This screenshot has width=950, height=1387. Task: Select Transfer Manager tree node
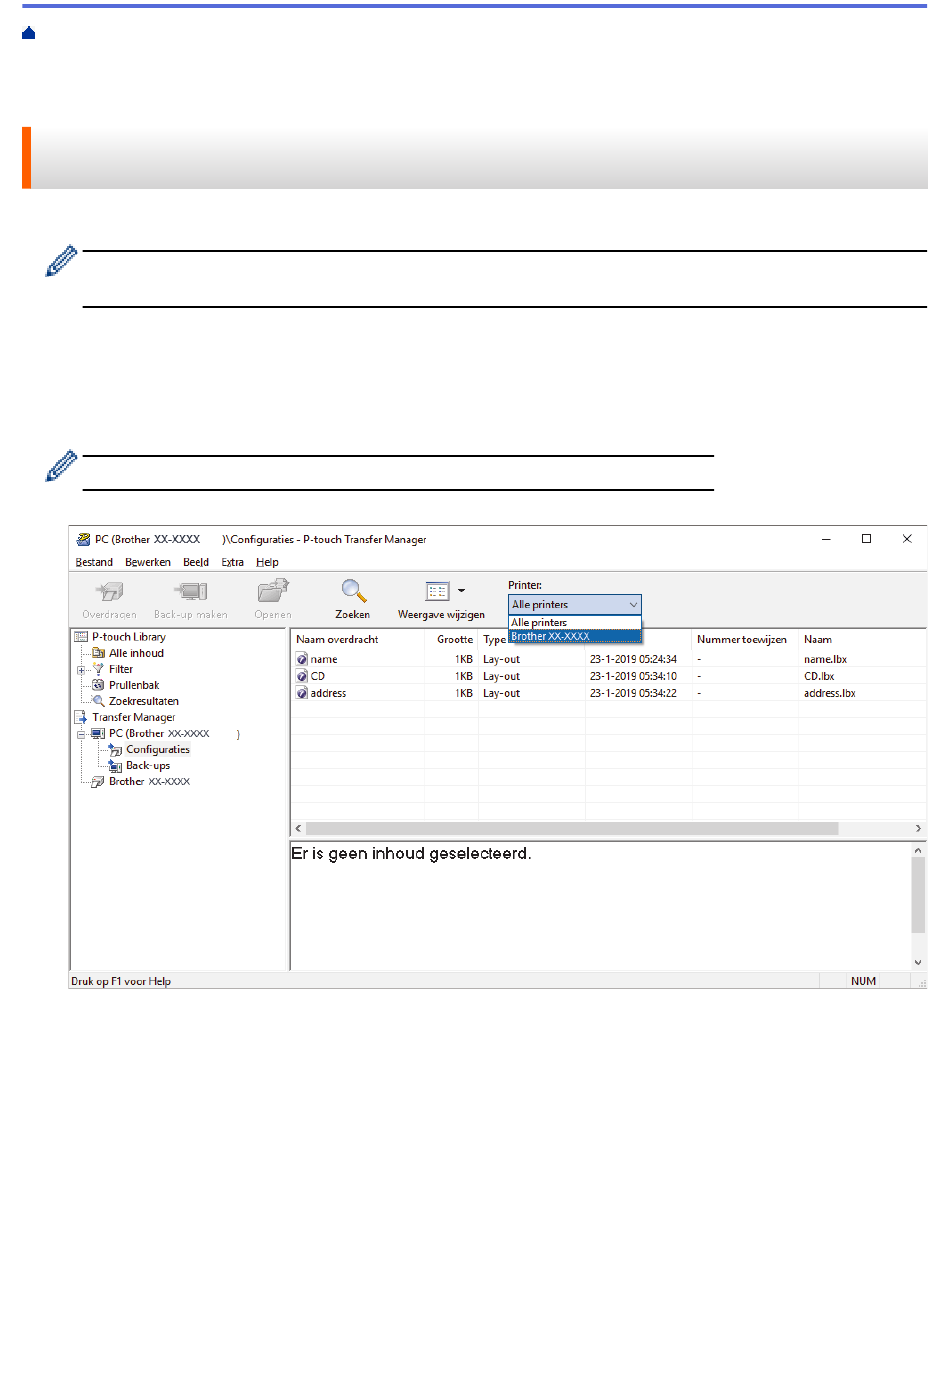(x=134, y=717)
